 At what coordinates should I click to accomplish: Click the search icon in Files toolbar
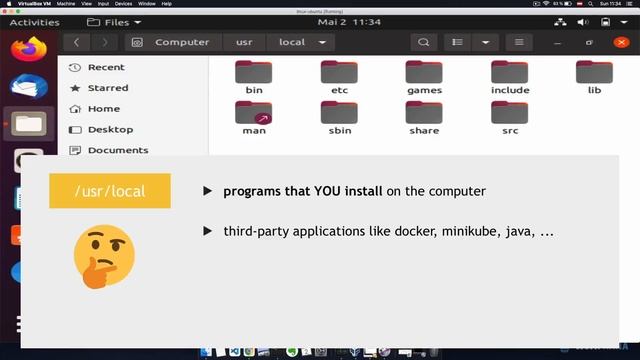[423, 42]
